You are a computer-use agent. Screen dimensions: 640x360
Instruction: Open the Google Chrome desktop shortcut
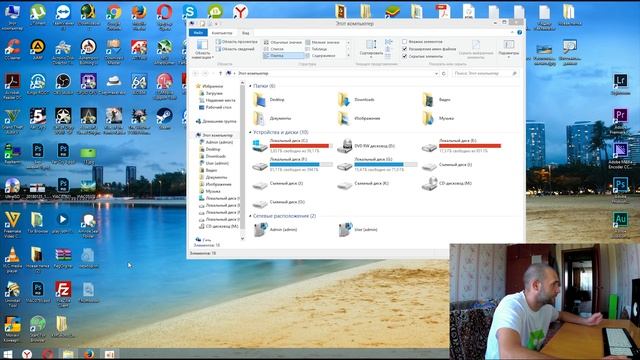tap(113, 16)
